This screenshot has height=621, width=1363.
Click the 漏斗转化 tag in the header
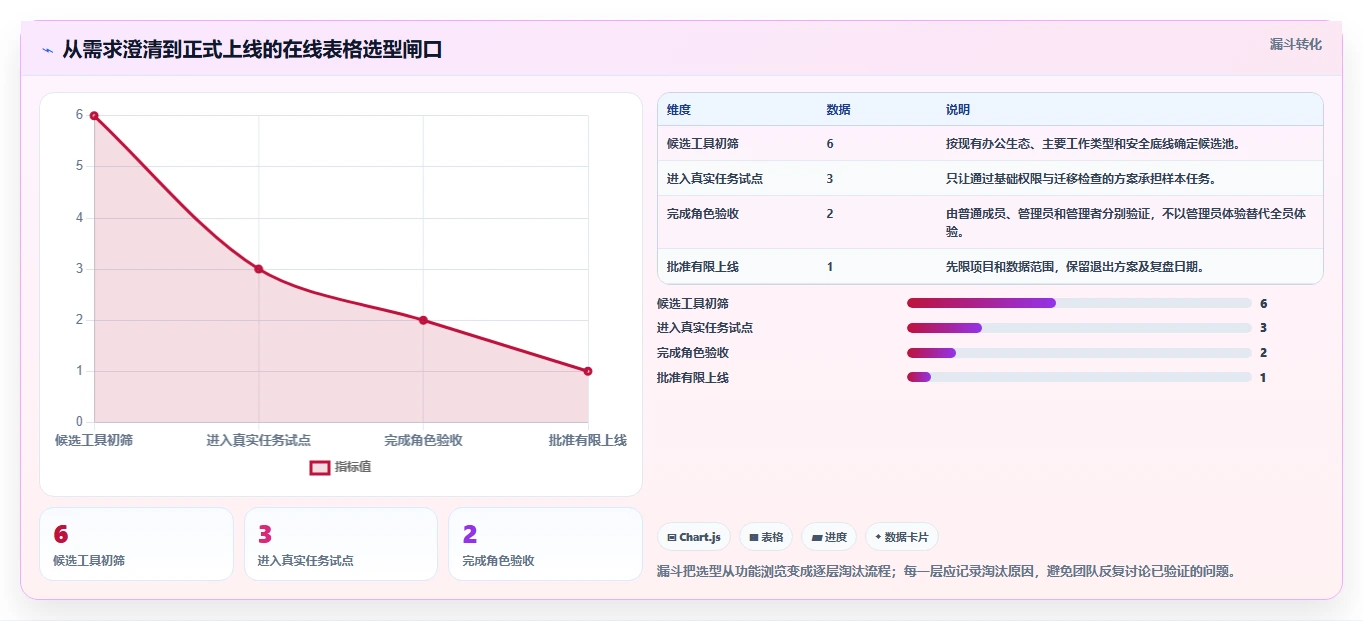(x=1296, y=44)
